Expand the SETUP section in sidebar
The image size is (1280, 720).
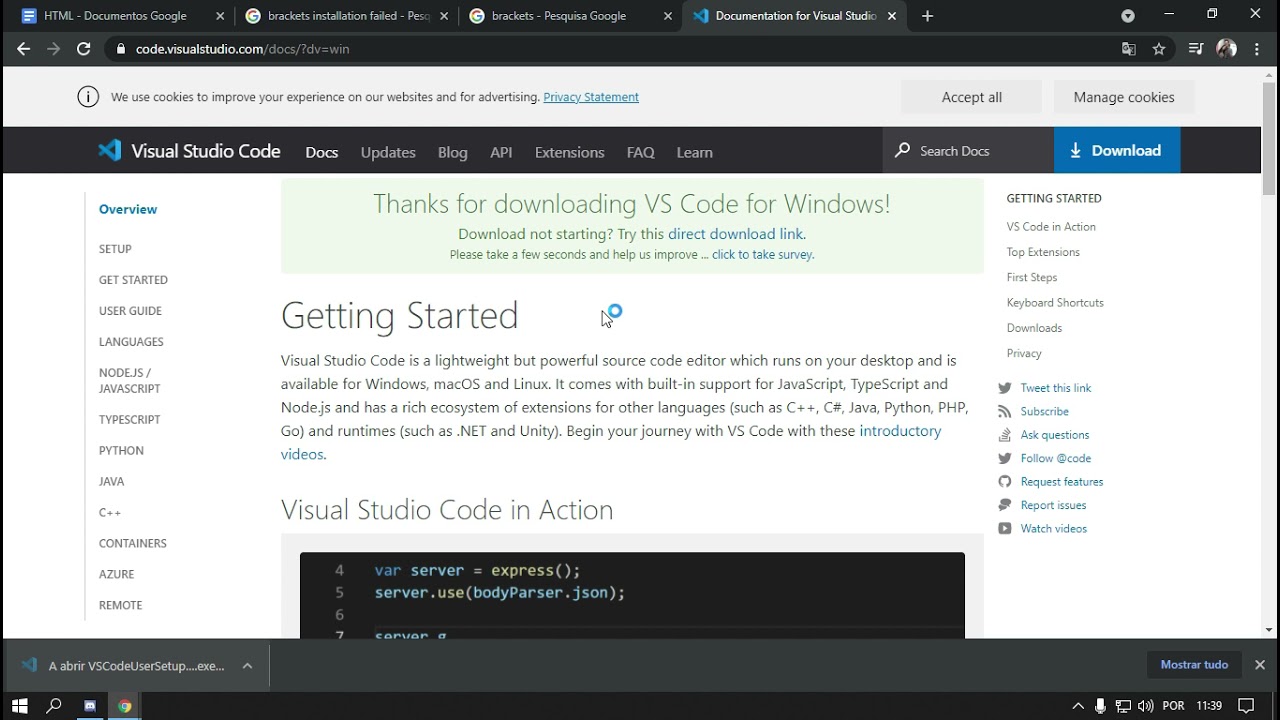(x=115, y=249)
